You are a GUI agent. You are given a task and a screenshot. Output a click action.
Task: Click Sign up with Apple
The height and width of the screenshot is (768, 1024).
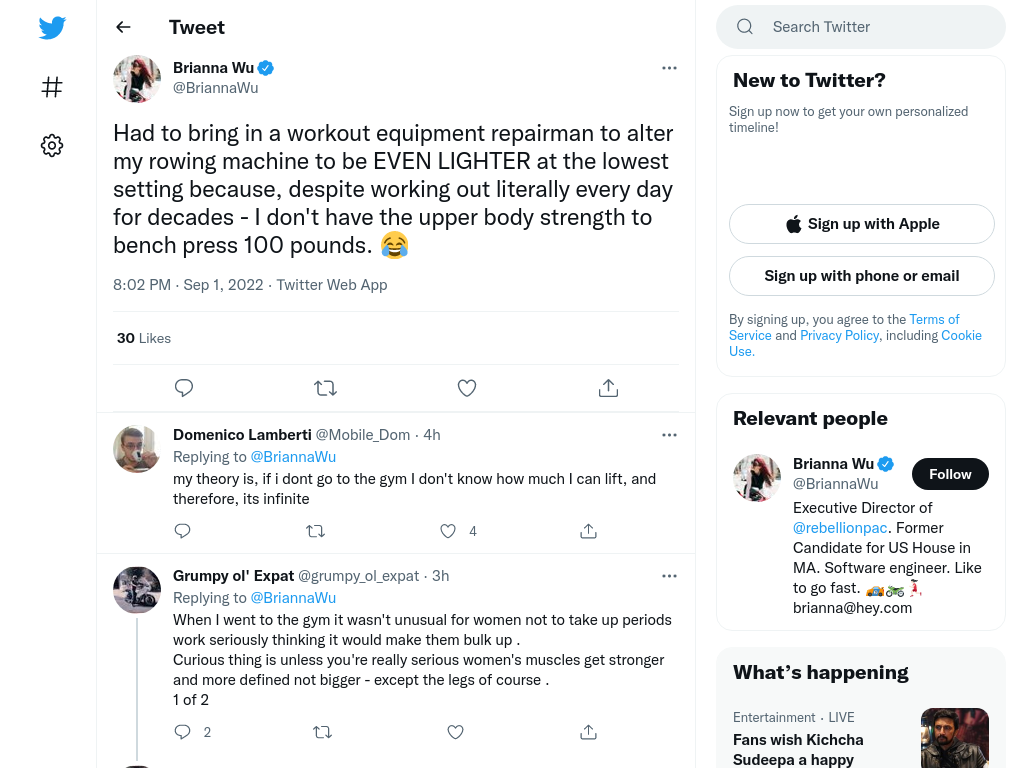point(861,224)
